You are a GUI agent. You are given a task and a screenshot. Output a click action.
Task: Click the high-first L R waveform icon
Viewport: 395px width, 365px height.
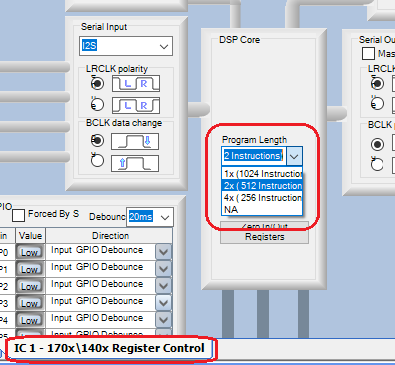[x=136, y=105]
